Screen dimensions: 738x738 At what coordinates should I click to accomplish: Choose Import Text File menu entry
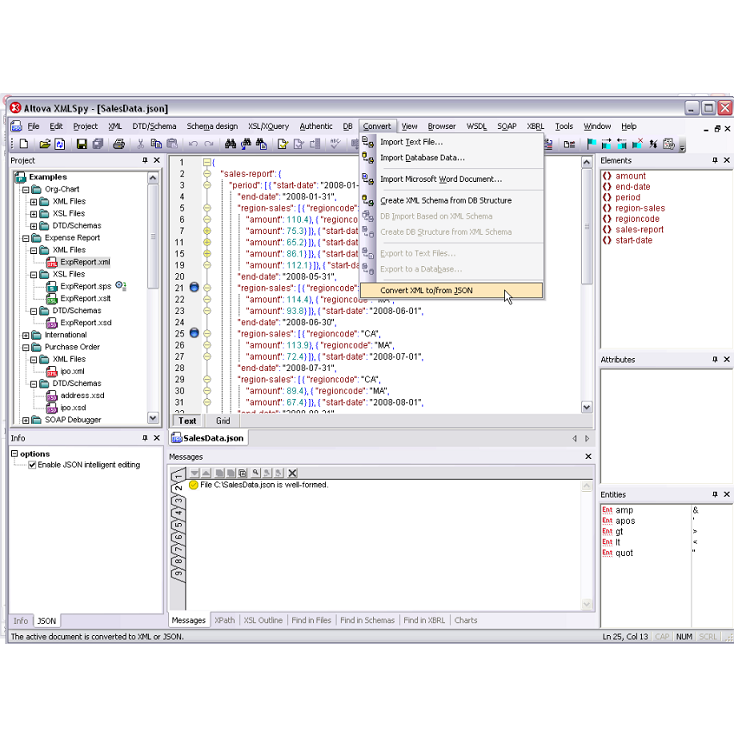[451, 142]
